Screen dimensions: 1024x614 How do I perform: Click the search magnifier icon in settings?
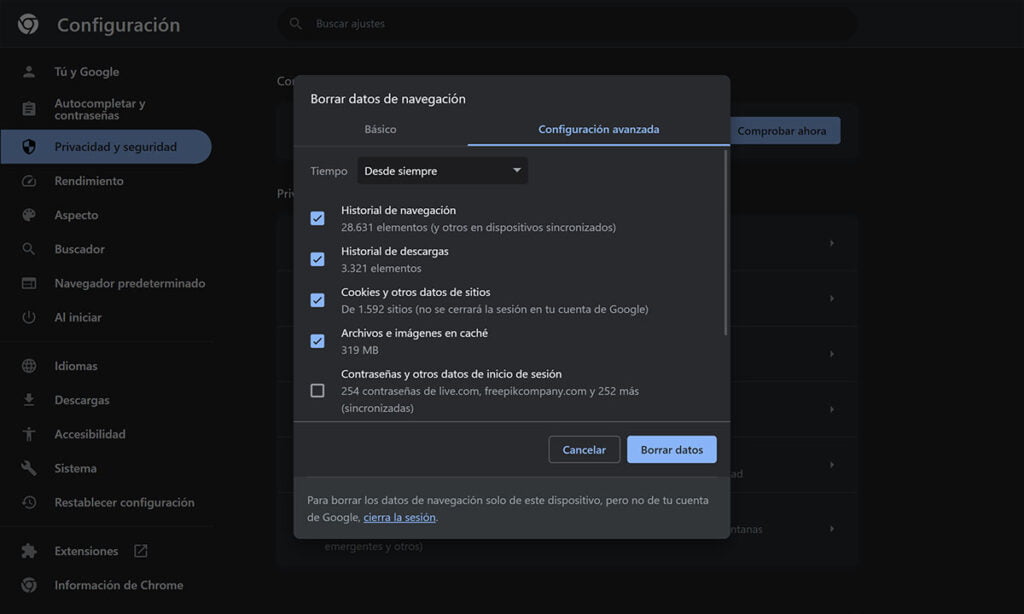[x=296, y=24]
